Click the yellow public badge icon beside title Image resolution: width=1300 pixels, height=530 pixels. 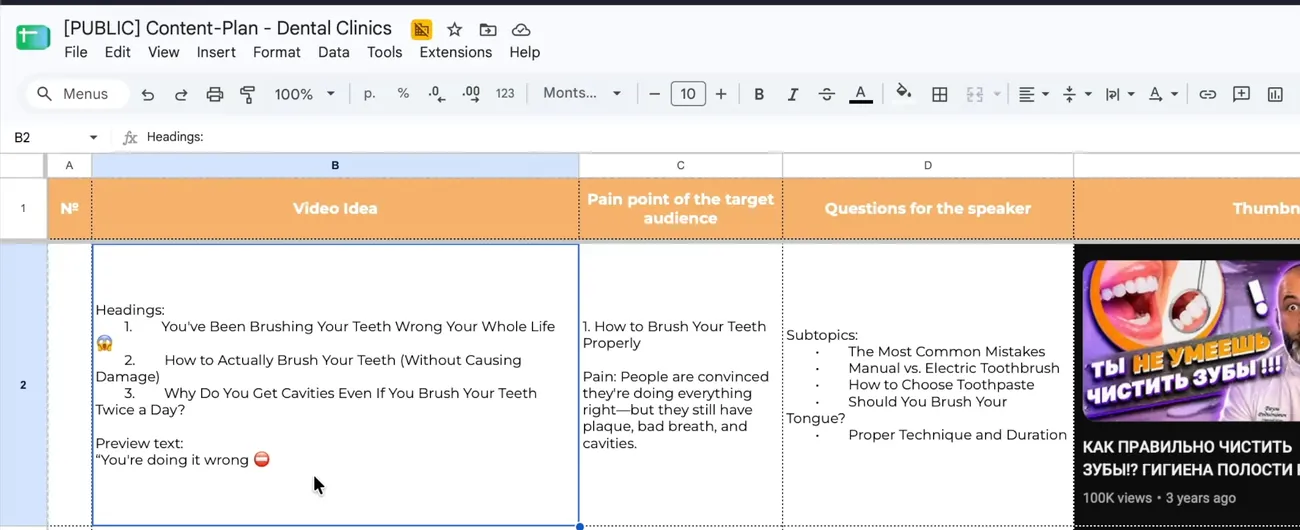pos(421,29)
